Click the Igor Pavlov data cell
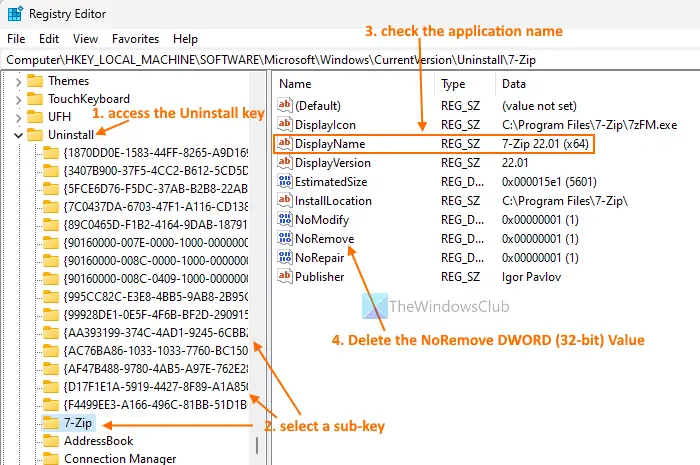 click(531, 277)
